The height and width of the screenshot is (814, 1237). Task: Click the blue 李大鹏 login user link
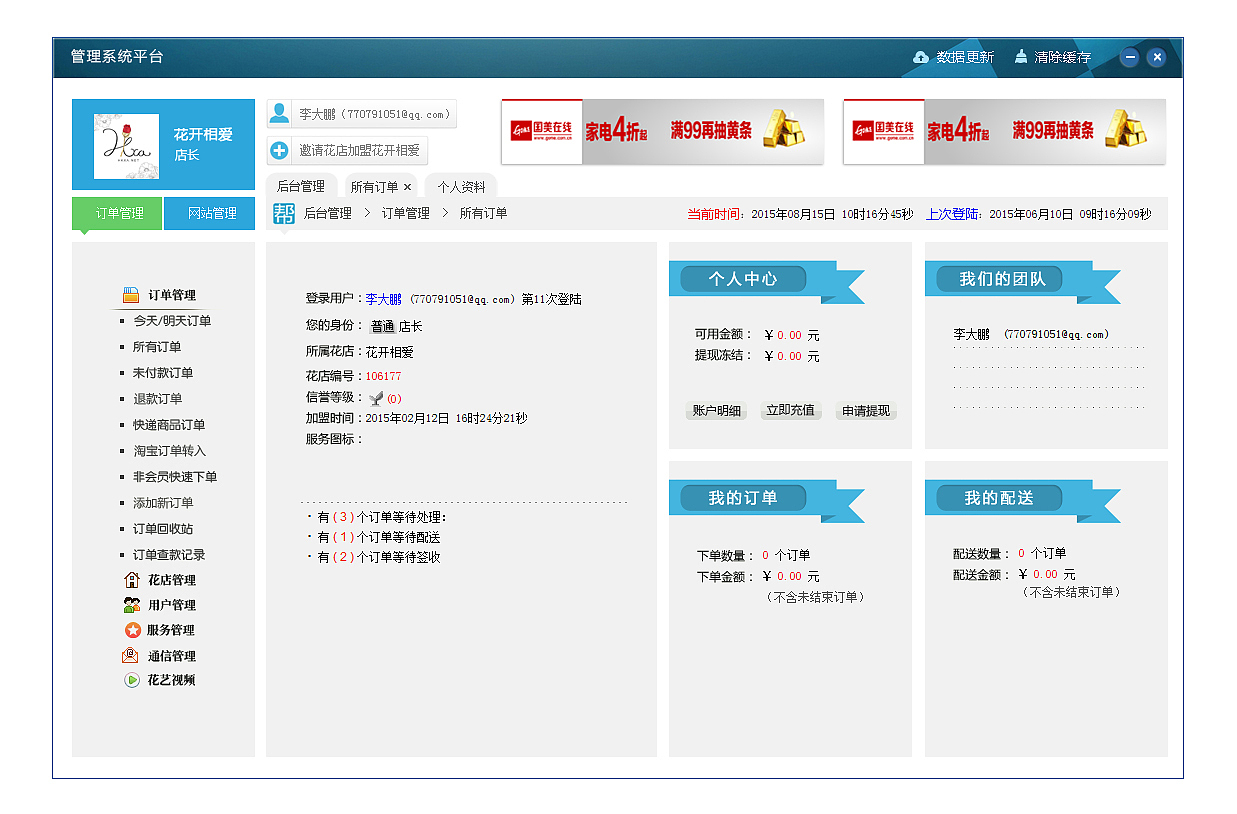pos(383,299)
